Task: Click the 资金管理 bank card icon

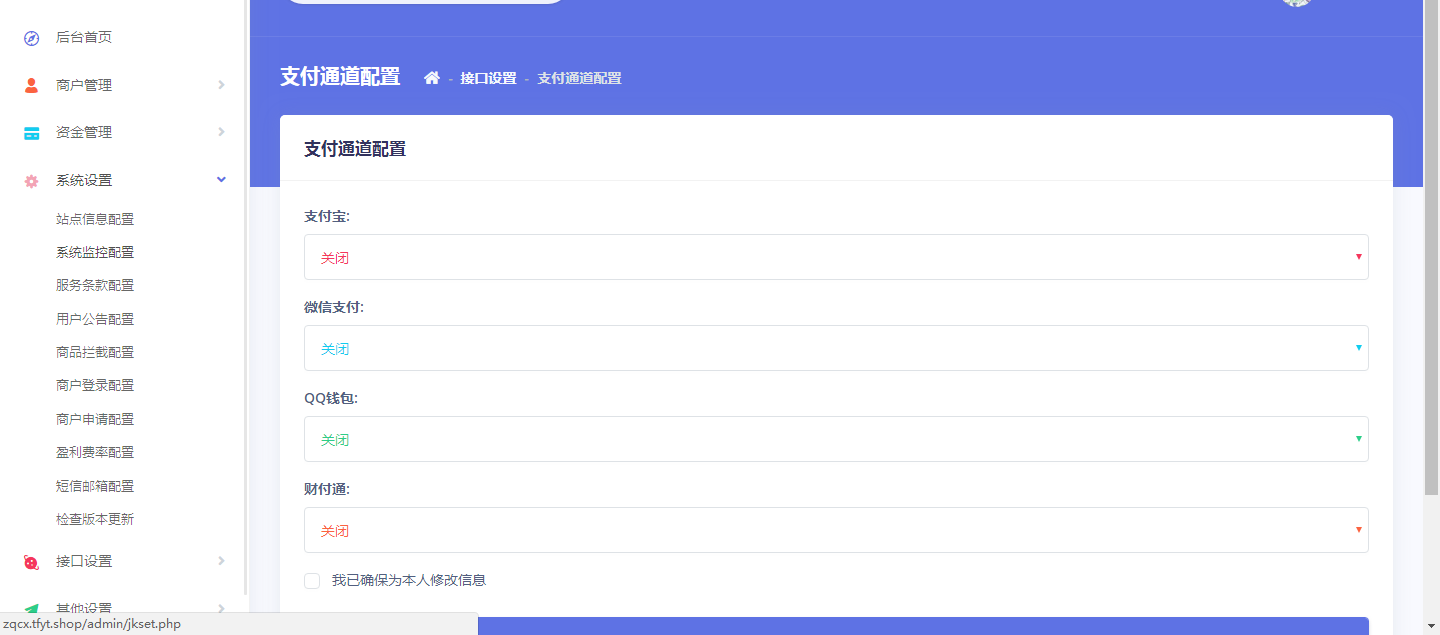Action: tap(31, 132)
